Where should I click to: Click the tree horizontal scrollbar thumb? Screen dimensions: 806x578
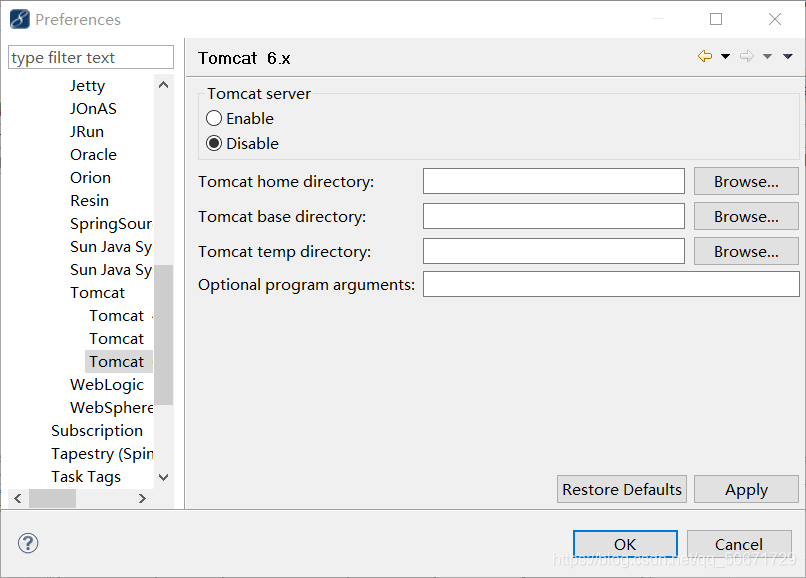coord(52,498)
